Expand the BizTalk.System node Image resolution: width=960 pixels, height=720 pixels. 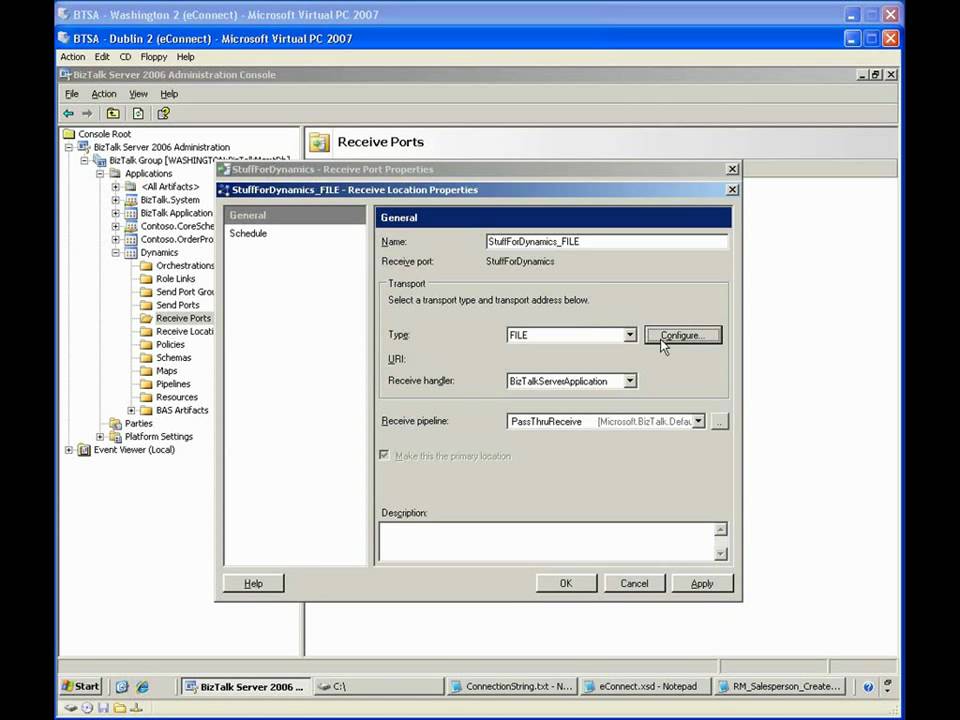(116, 200)
